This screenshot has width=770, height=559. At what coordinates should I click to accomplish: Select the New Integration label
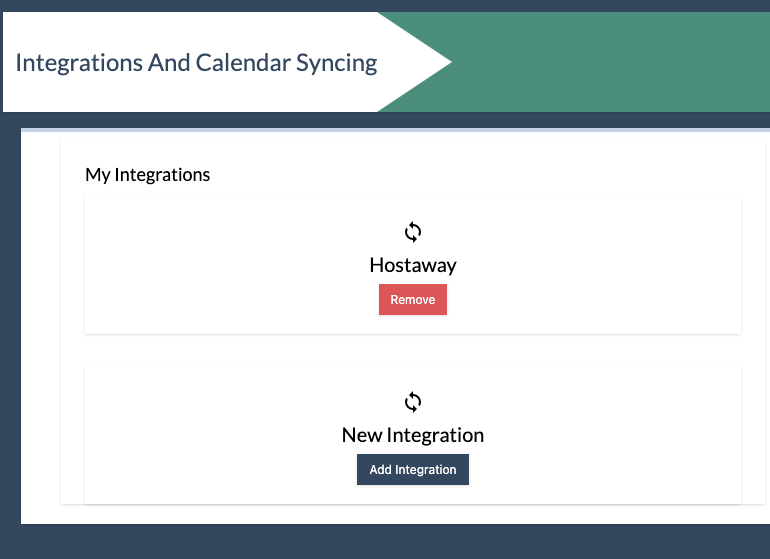(x=412, y=435)
